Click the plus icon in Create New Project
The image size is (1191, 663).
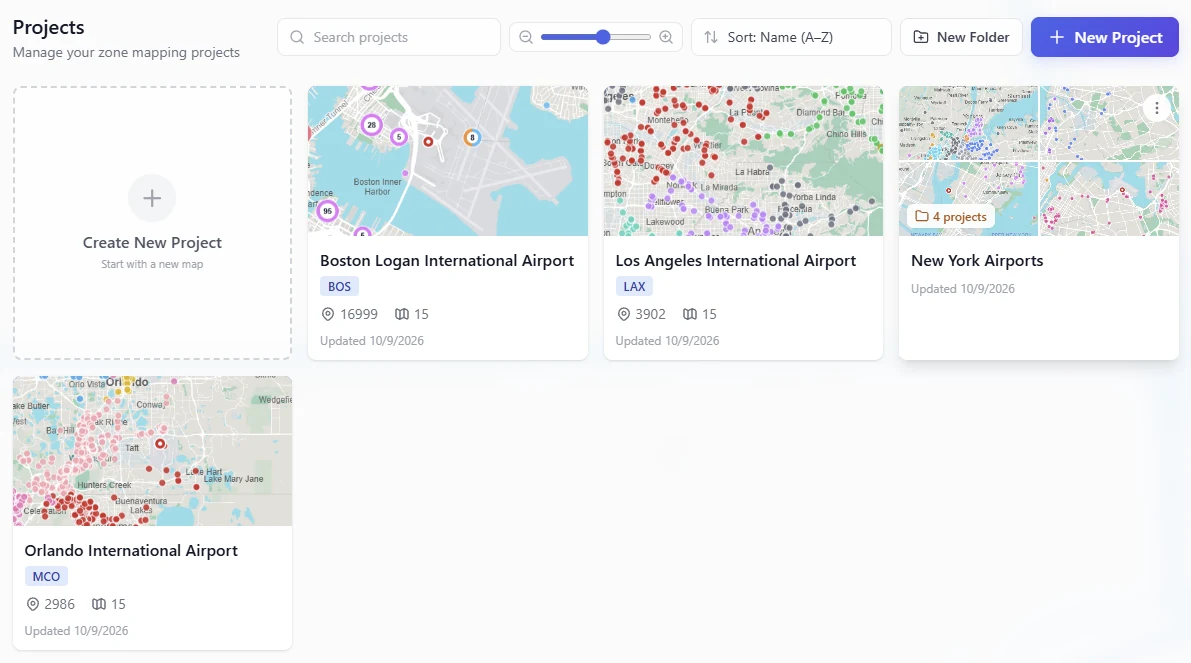[x=152, y=198]
